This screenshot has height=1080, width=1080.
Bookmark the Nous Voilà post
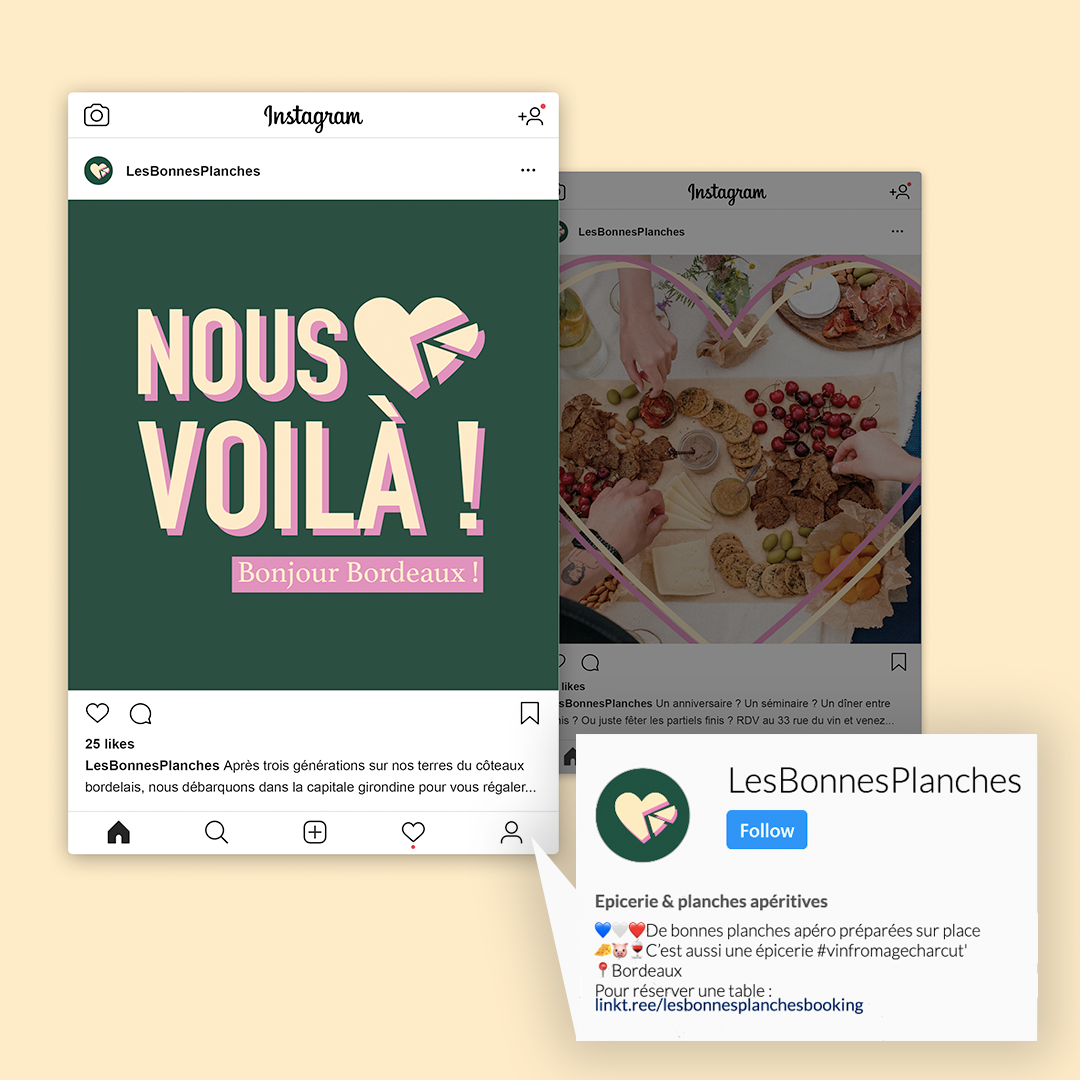pos(530,714)
